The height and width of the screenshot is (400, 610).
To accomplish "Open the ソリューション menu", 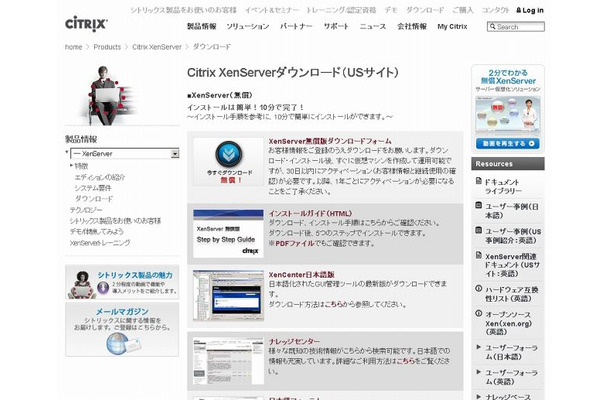I will (x=248, y=26).
